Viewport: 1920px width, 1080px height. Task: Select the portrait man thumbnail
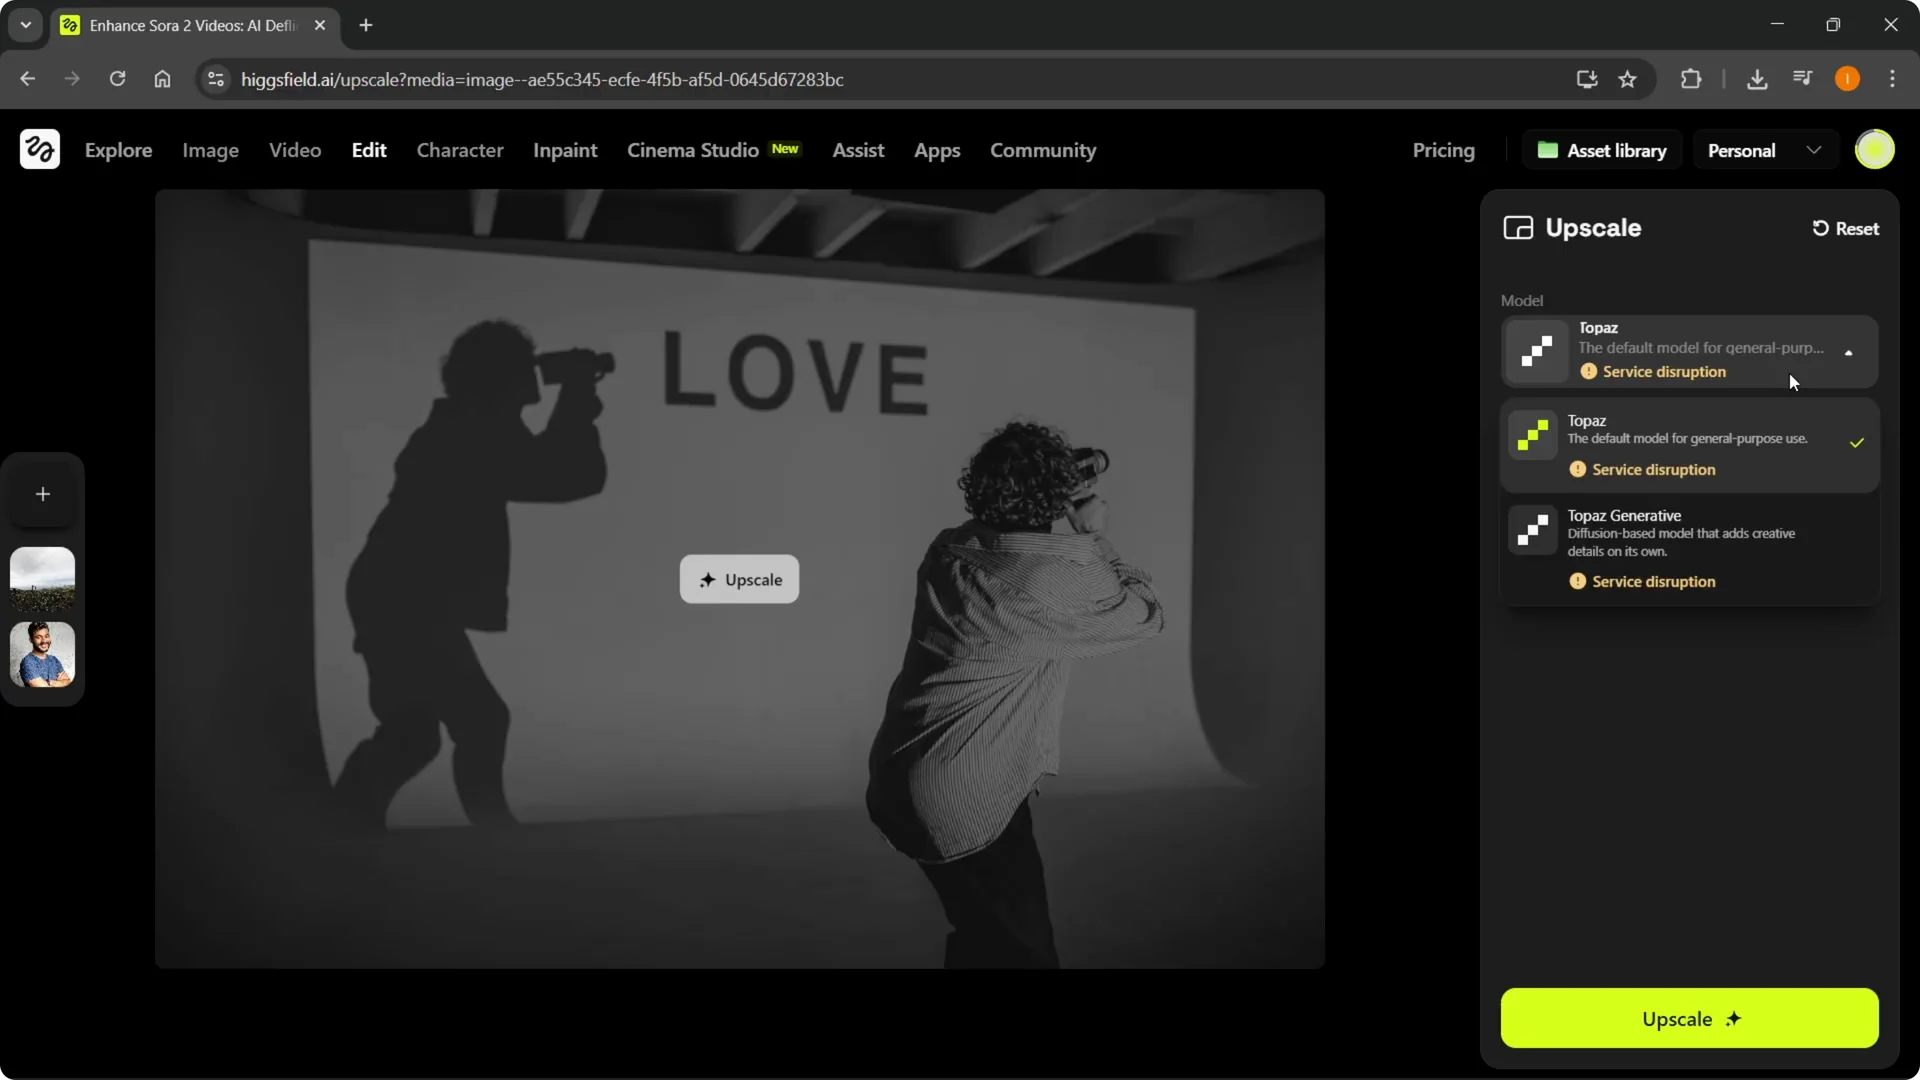(x=43, y=654)
